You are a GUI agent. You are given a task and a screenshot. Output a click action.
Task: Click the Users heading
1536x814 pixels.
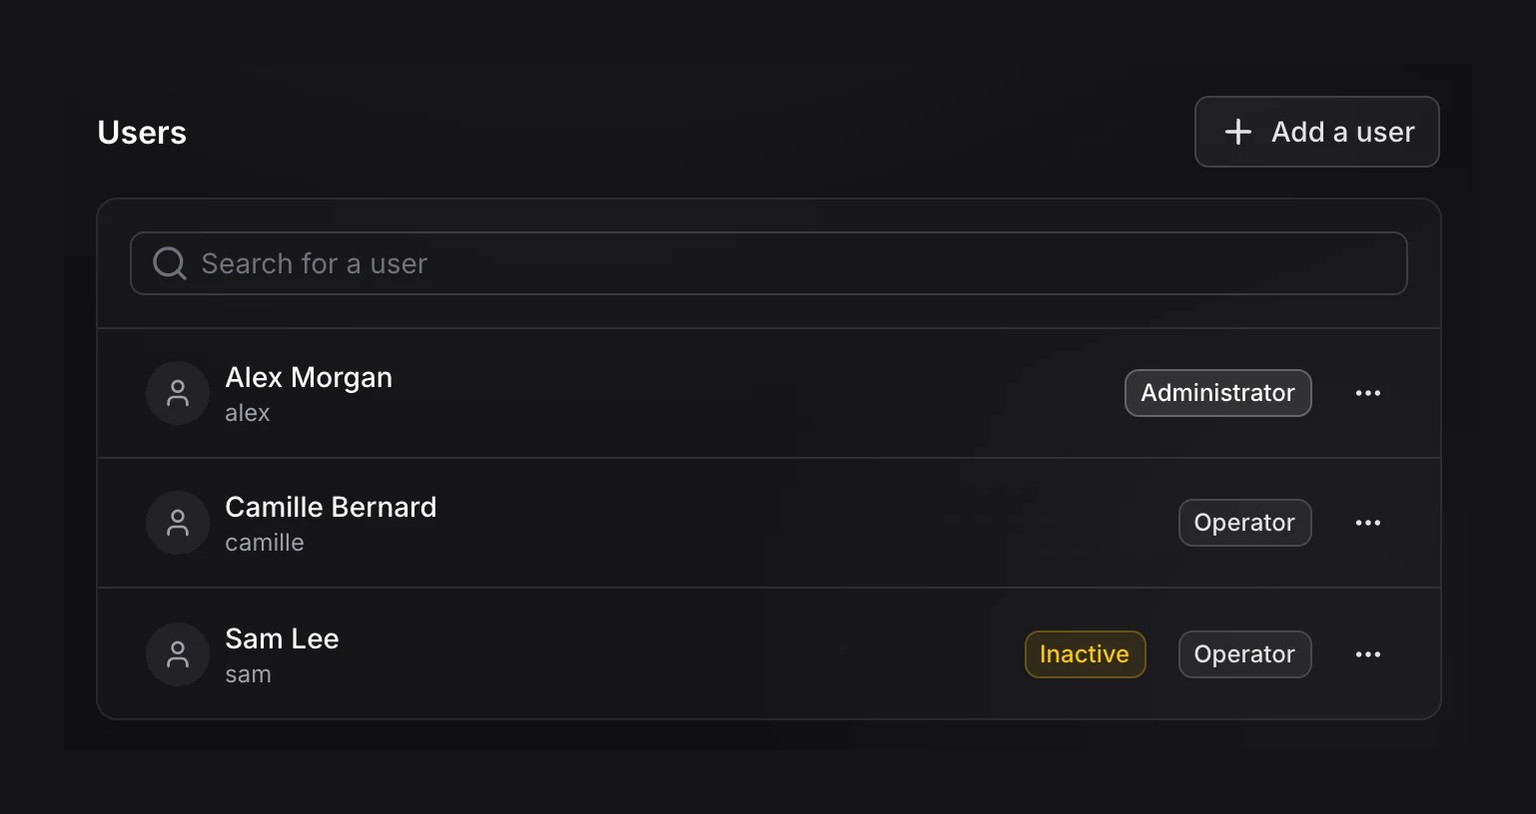(x=142, y=132)
